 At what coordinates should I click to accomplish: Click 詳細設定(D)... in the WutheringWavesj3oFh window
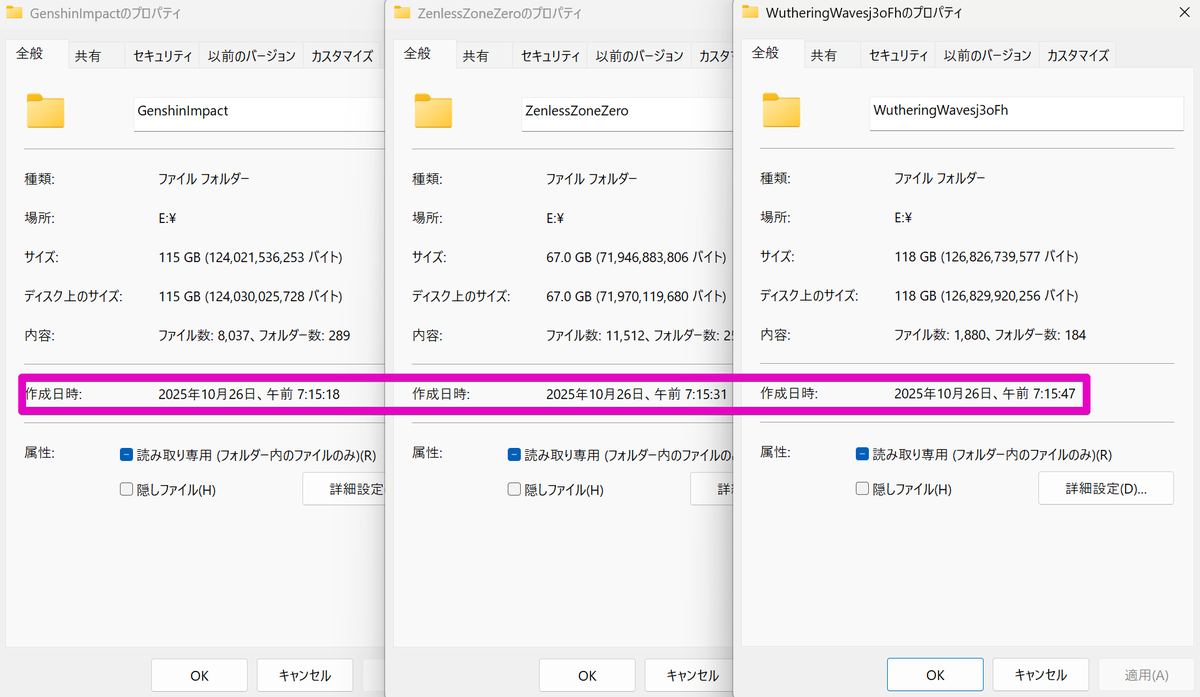(1106, 489)
